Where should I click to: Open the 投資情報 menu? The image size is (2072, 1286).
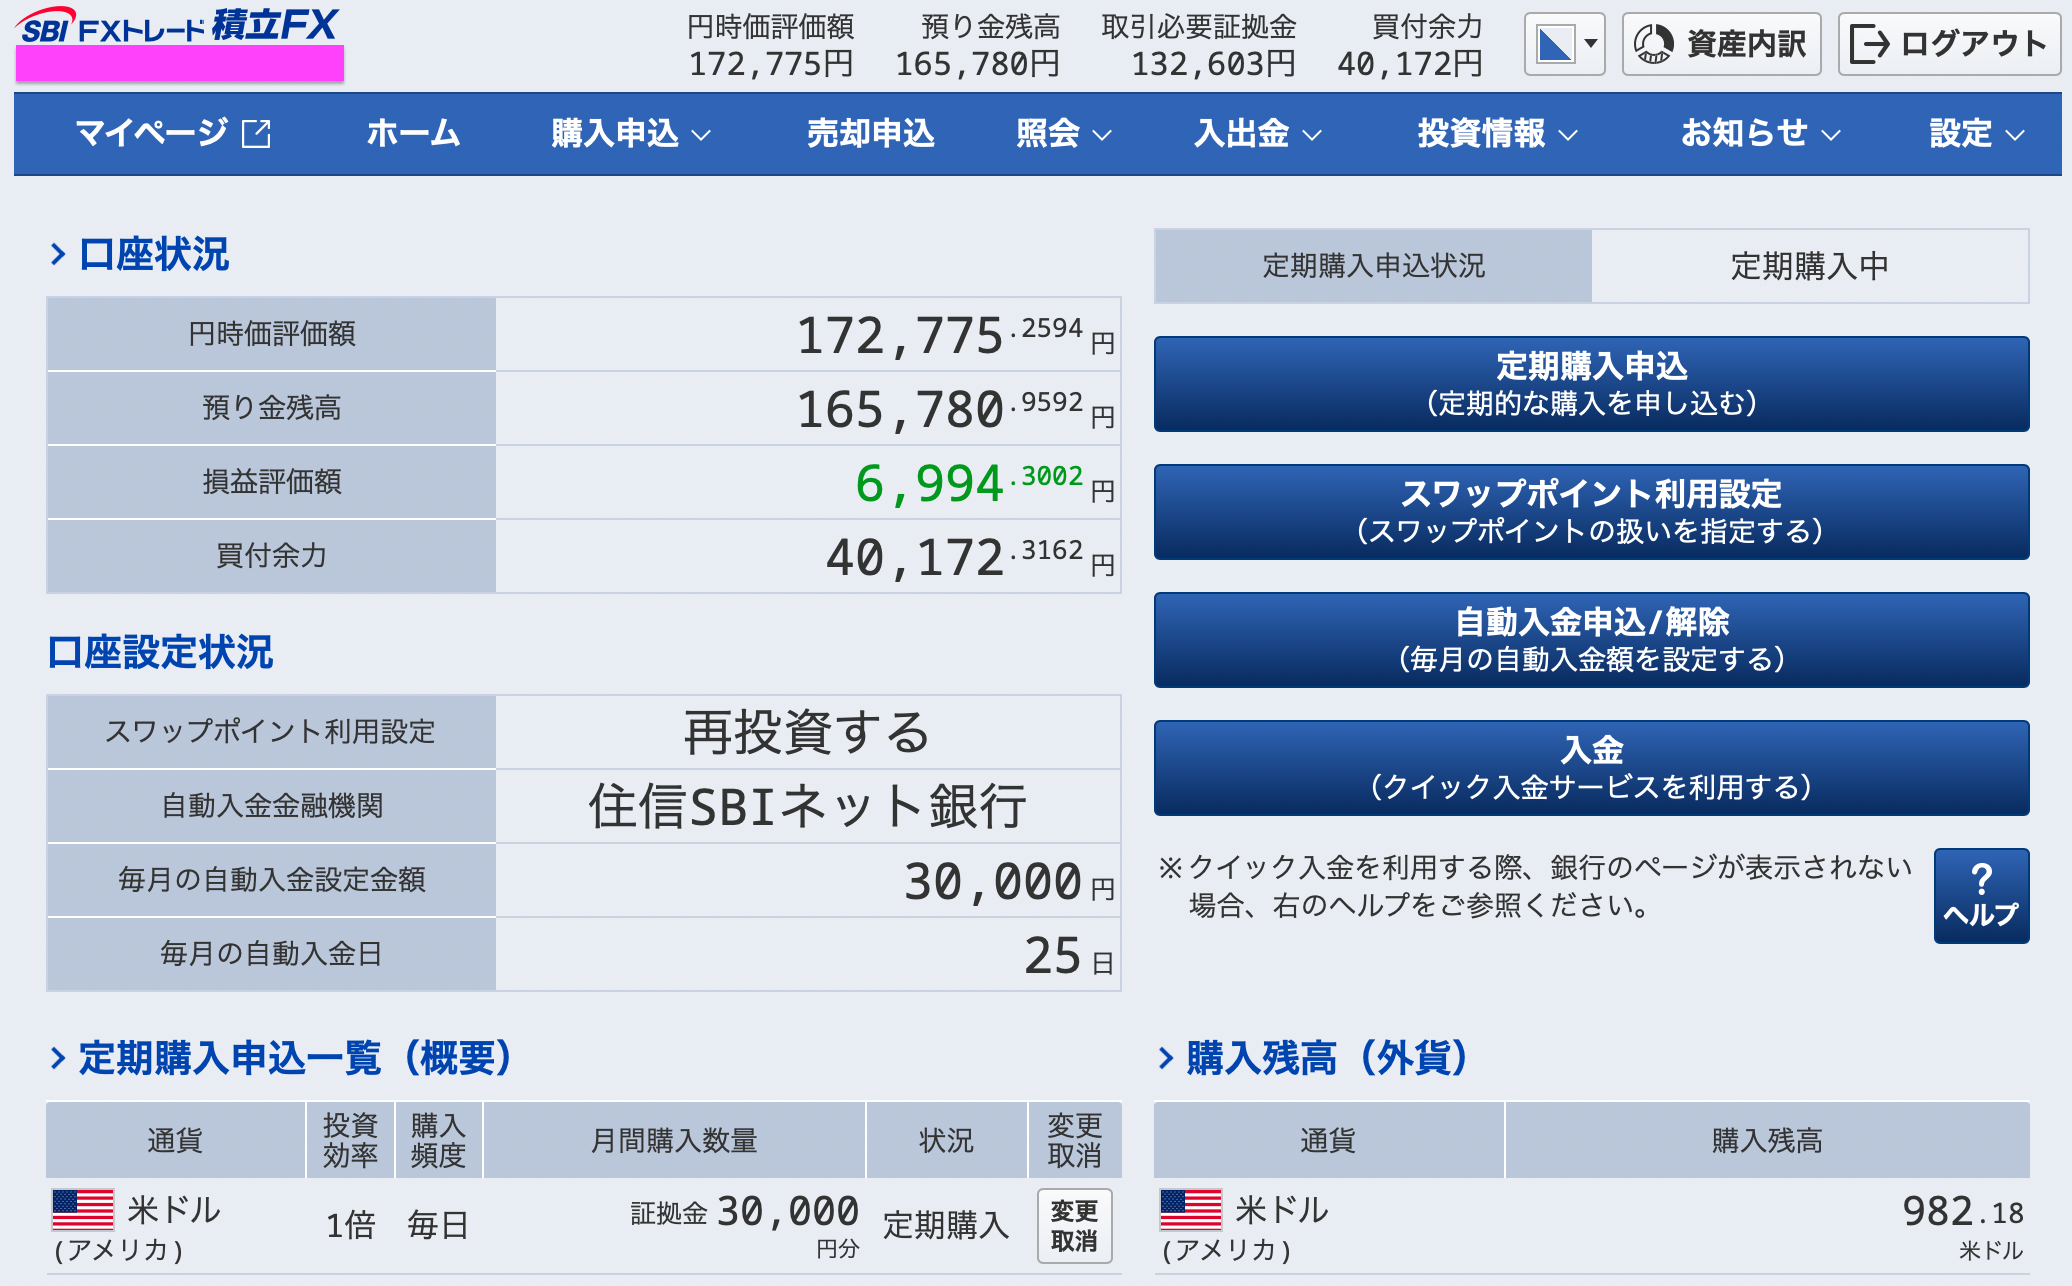tap(1496, 133)
